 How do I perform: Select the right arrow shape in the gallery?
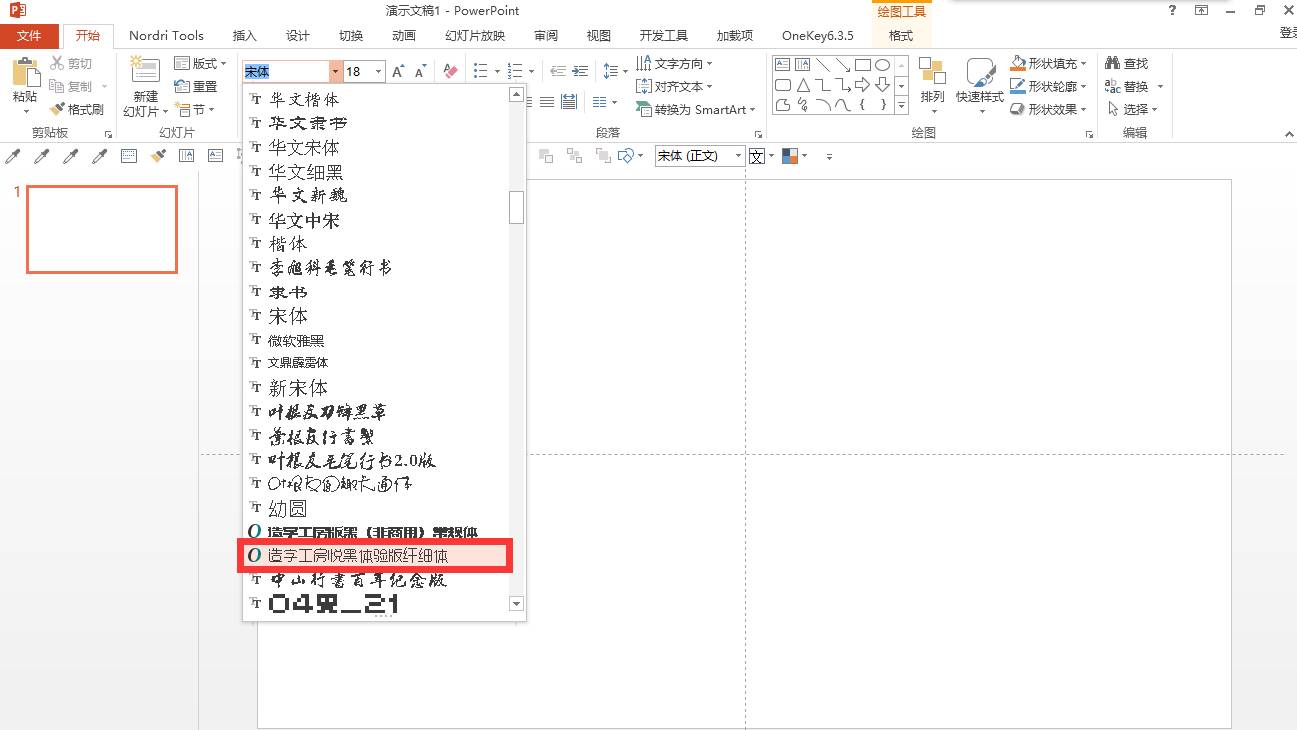tap(861, 85)
